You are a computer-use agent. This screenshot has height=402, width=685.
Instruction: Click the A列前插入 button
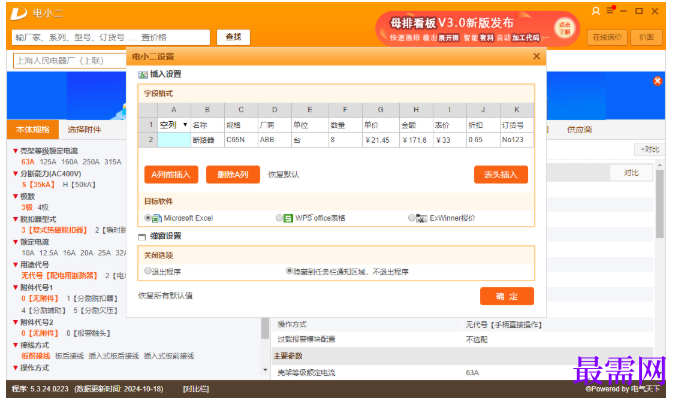point(171,175)
